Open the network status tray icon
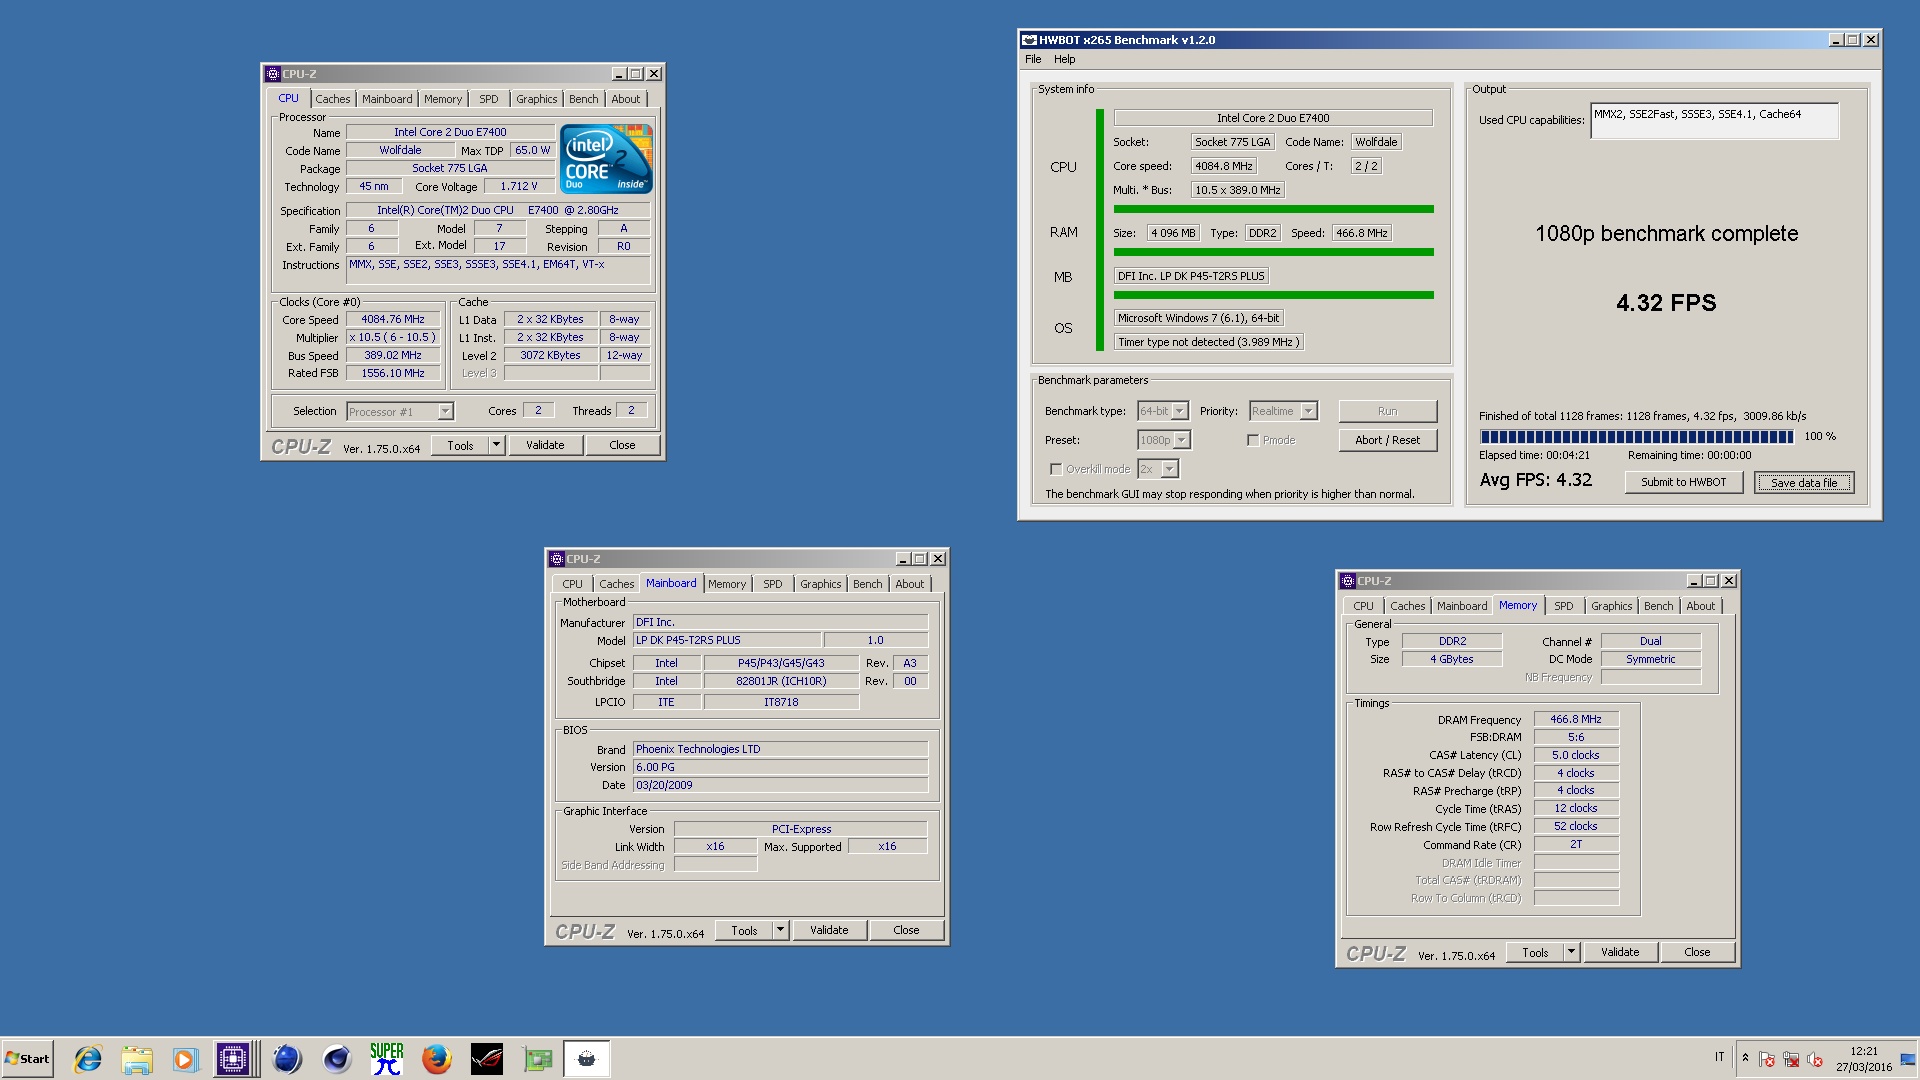 pyautogui.click(x=1791, y=1059)
